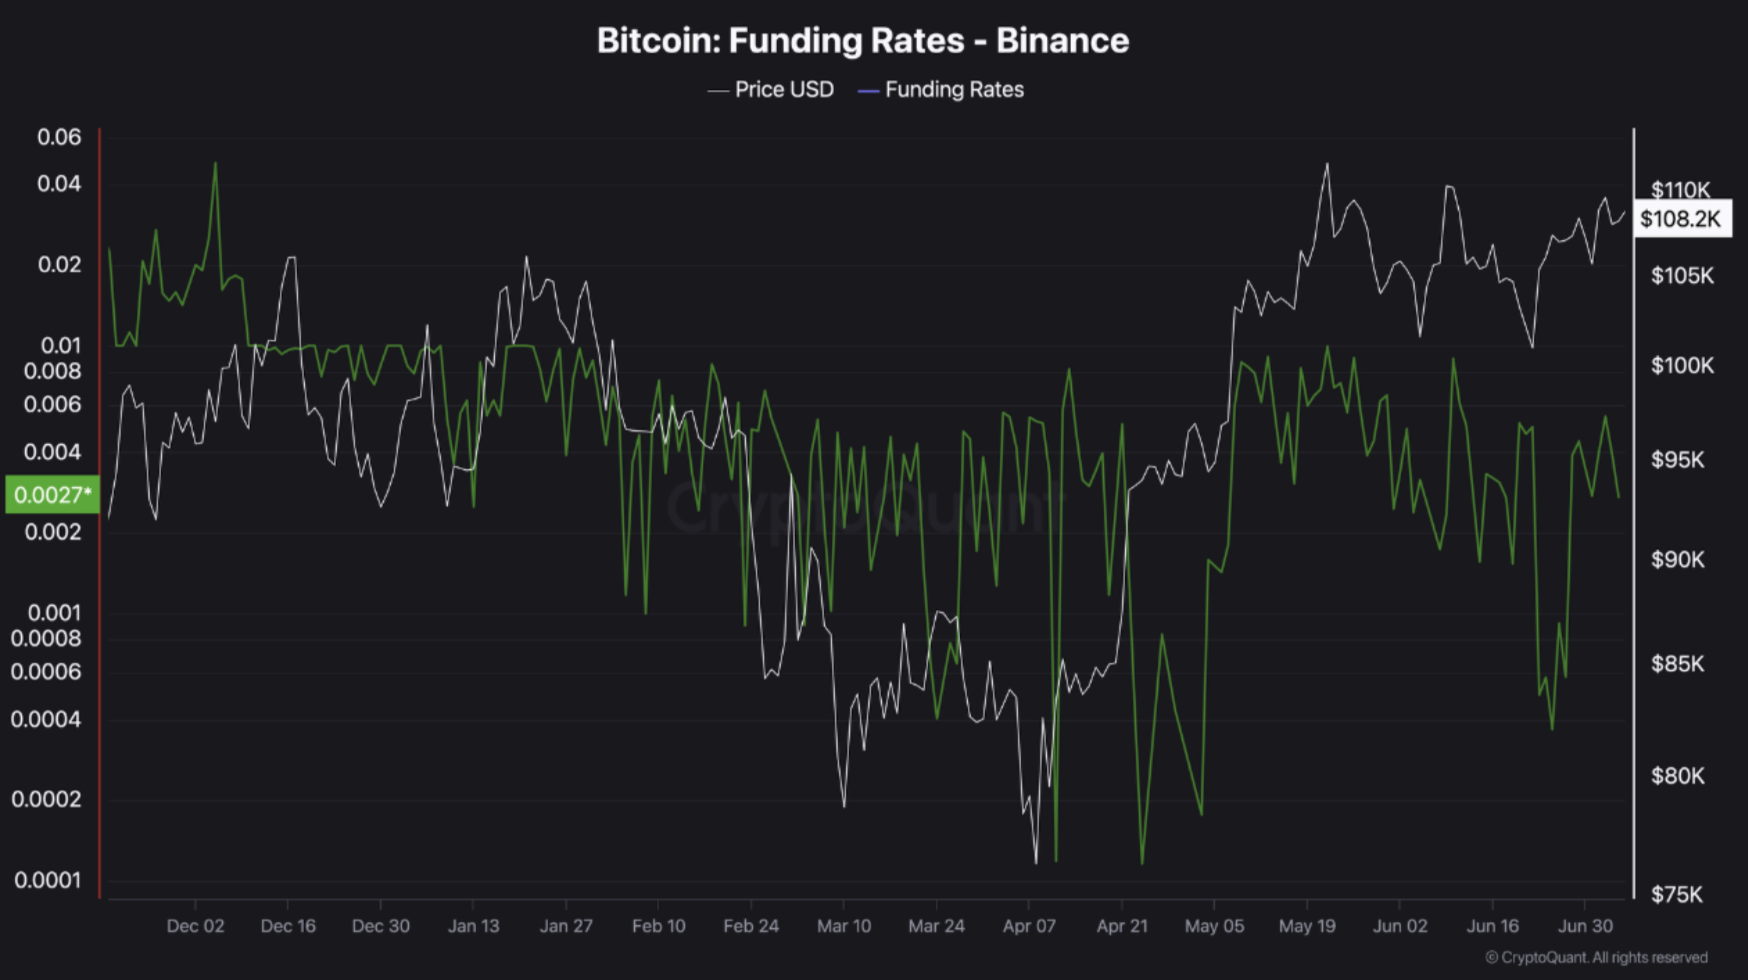The image size is (1748, 980).
Task: Select the Jan 13 date marker
Action: pyautogui.click(x=473, y=926)
